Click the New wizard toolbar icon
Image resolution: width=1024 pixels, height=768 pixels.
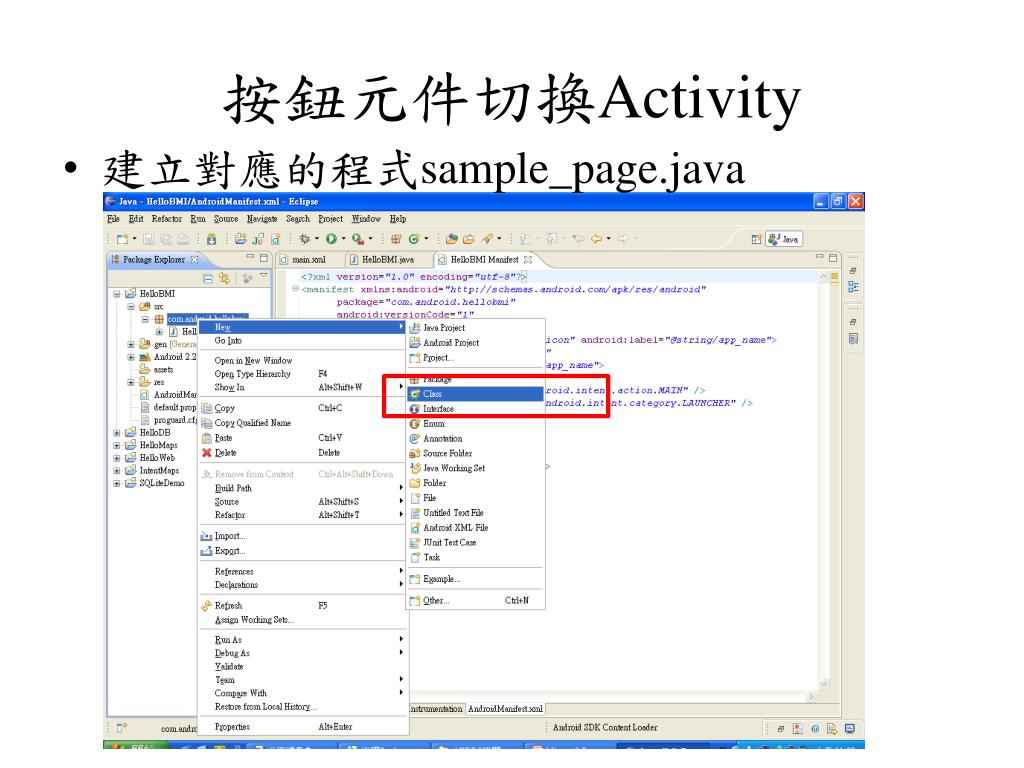(122, 239)
